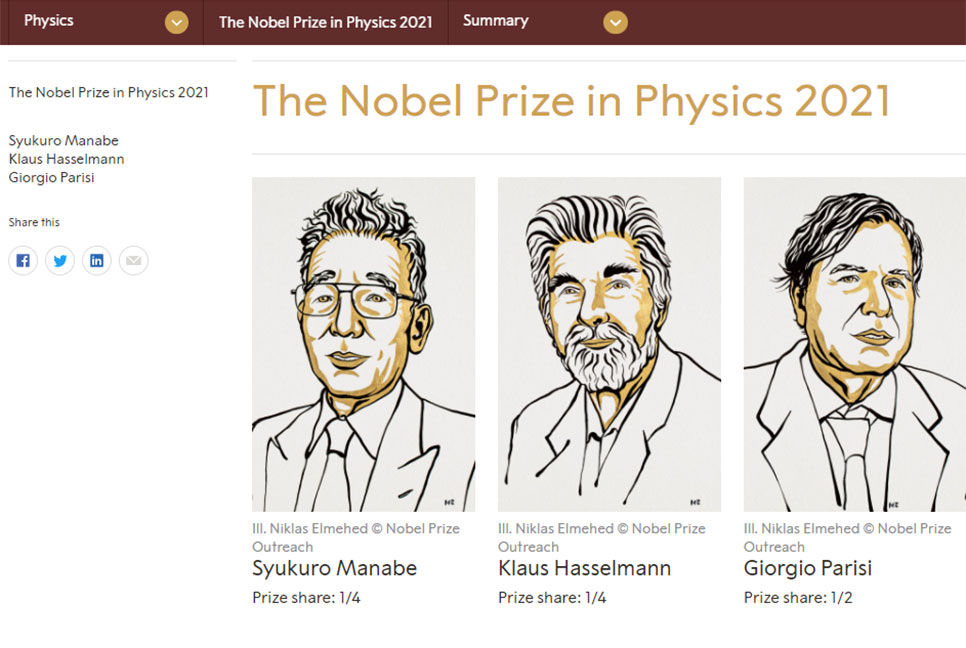Open Giorgio Parisi name below portrait

click(808, 568)
